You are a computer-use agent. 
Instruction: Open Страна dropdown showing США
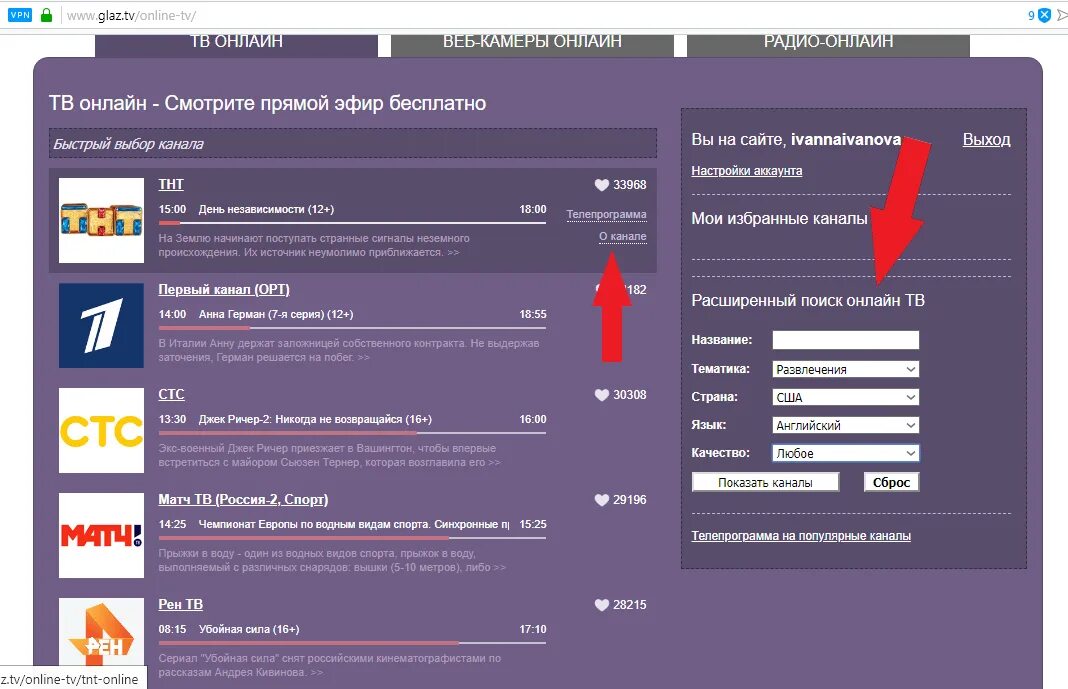coord(845,397)
